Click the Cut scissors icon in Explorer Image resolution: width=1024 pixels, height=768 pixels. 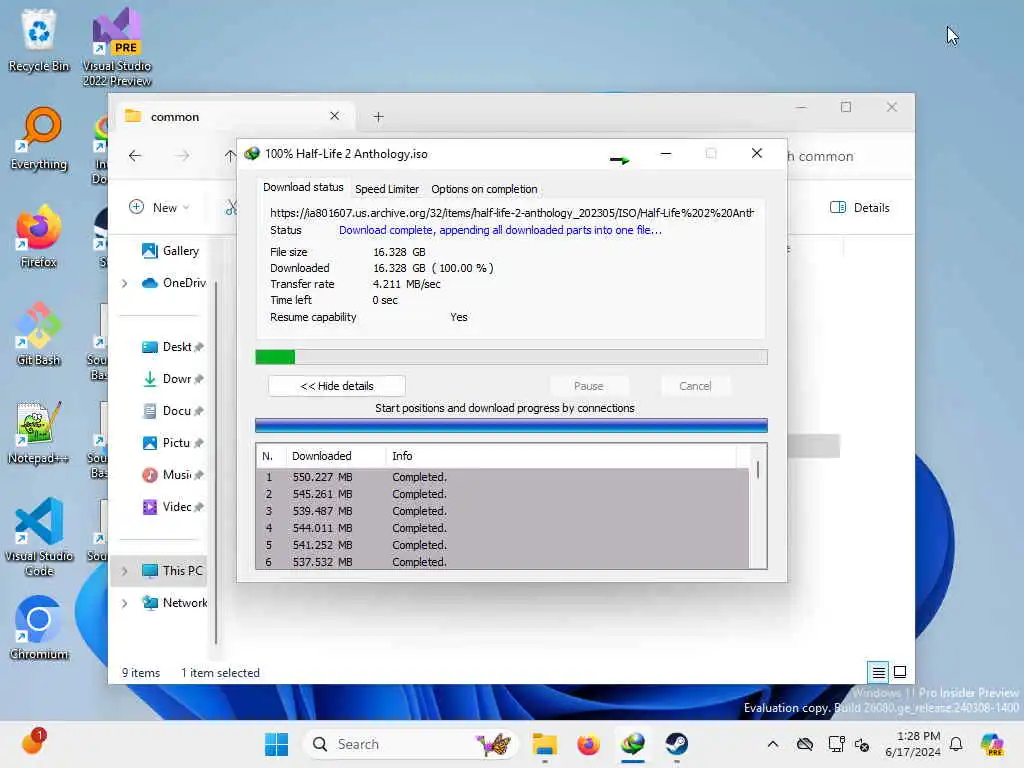click(231, 208)
